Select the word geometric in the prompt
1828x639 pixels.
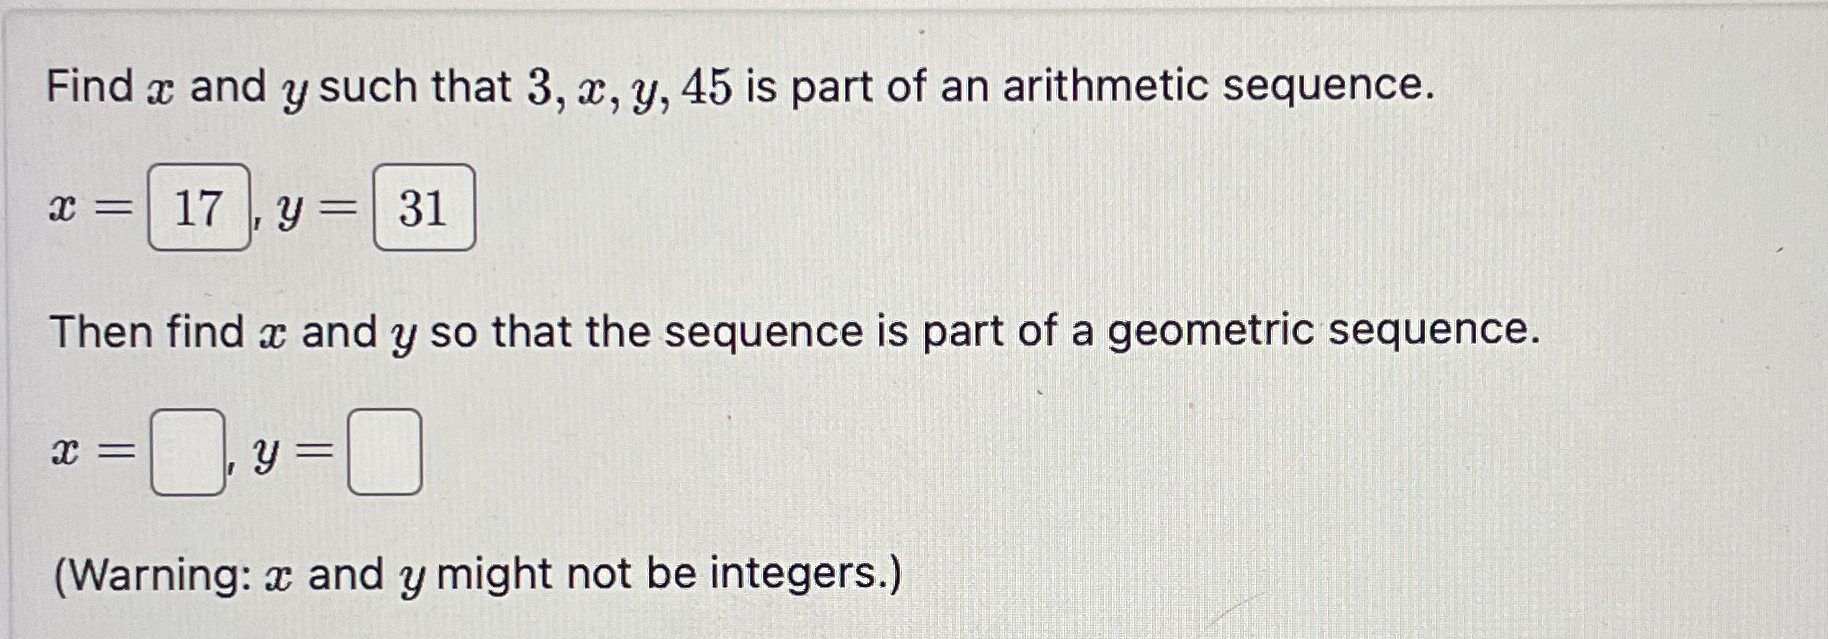1211,331
